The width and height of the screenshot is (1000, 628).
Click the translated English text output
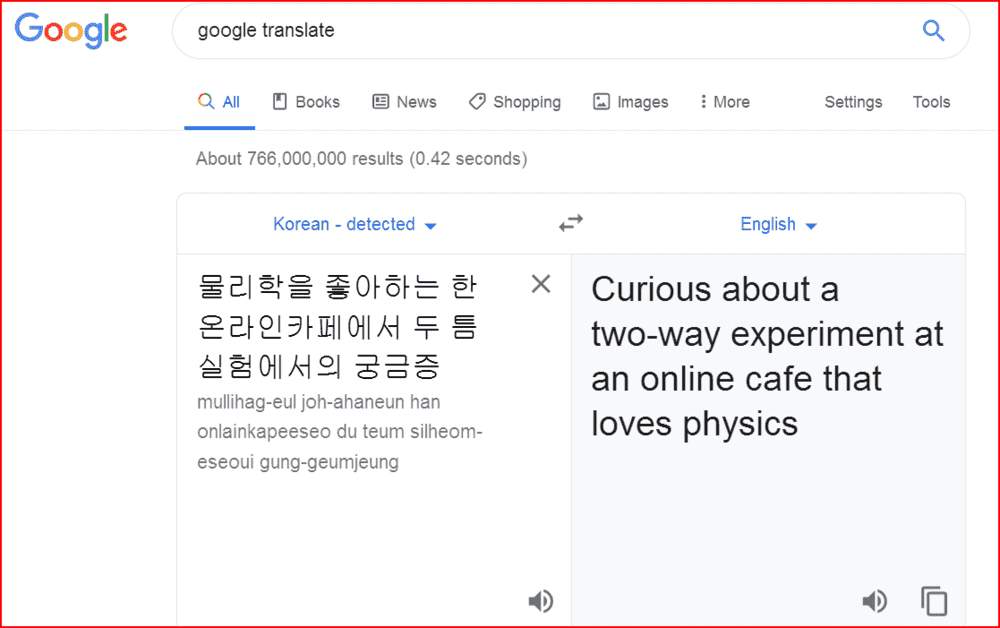[766, 356]
